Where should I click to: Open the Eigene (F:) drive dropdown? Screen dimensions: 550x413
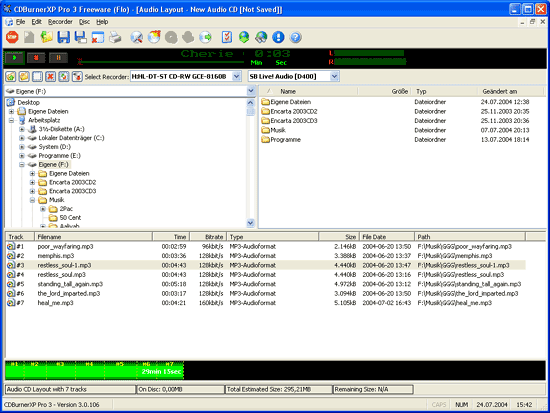tap(251, 91)
